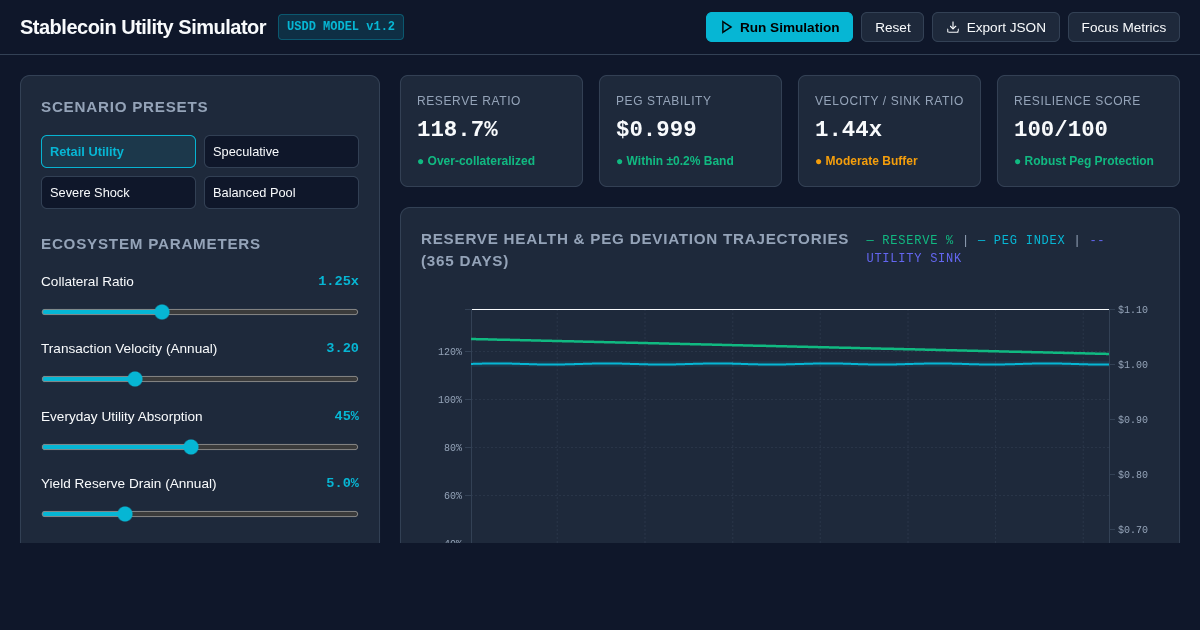
Task: Click the 80% axis label
Action: (453, 448)
